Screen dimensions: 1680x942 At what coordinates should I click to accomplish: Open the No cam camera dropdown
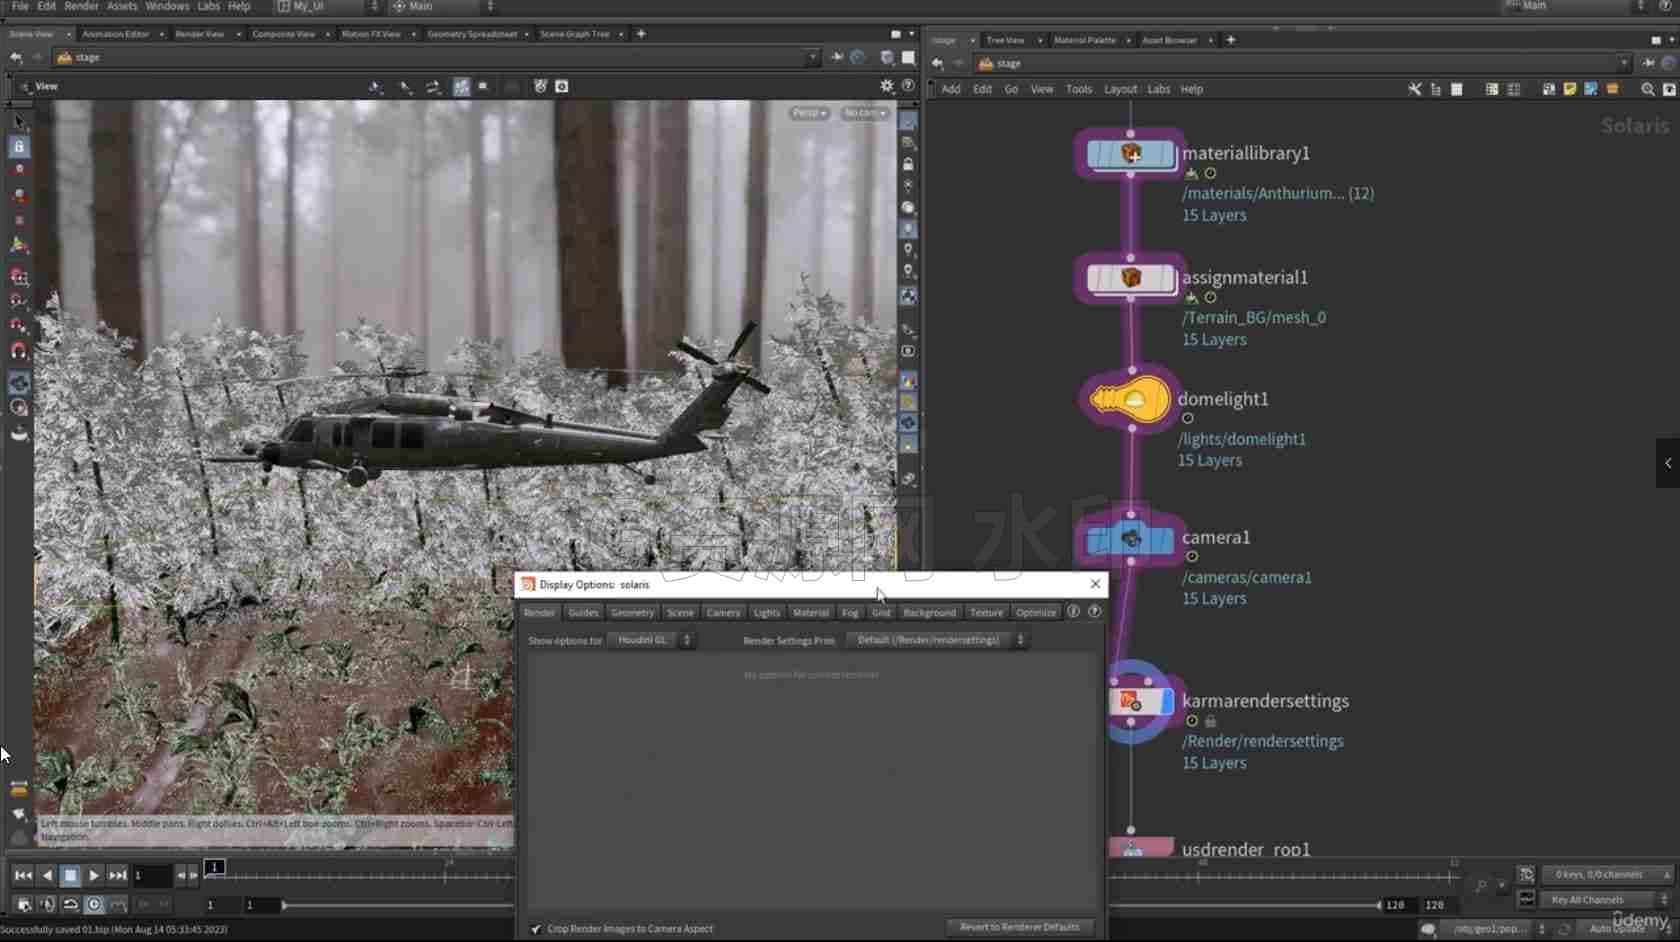[864, 113]
